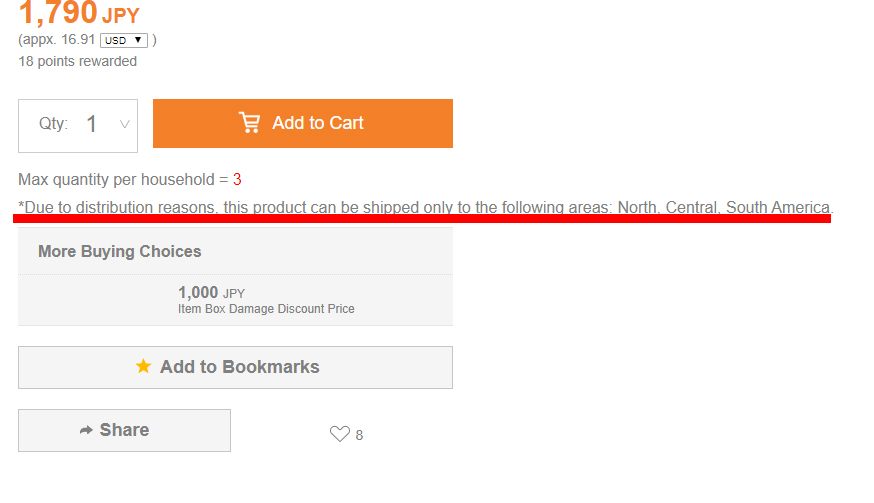This screenshot has height=503, width=874.
Task: Click the quantity value 1
Action: 91,124
